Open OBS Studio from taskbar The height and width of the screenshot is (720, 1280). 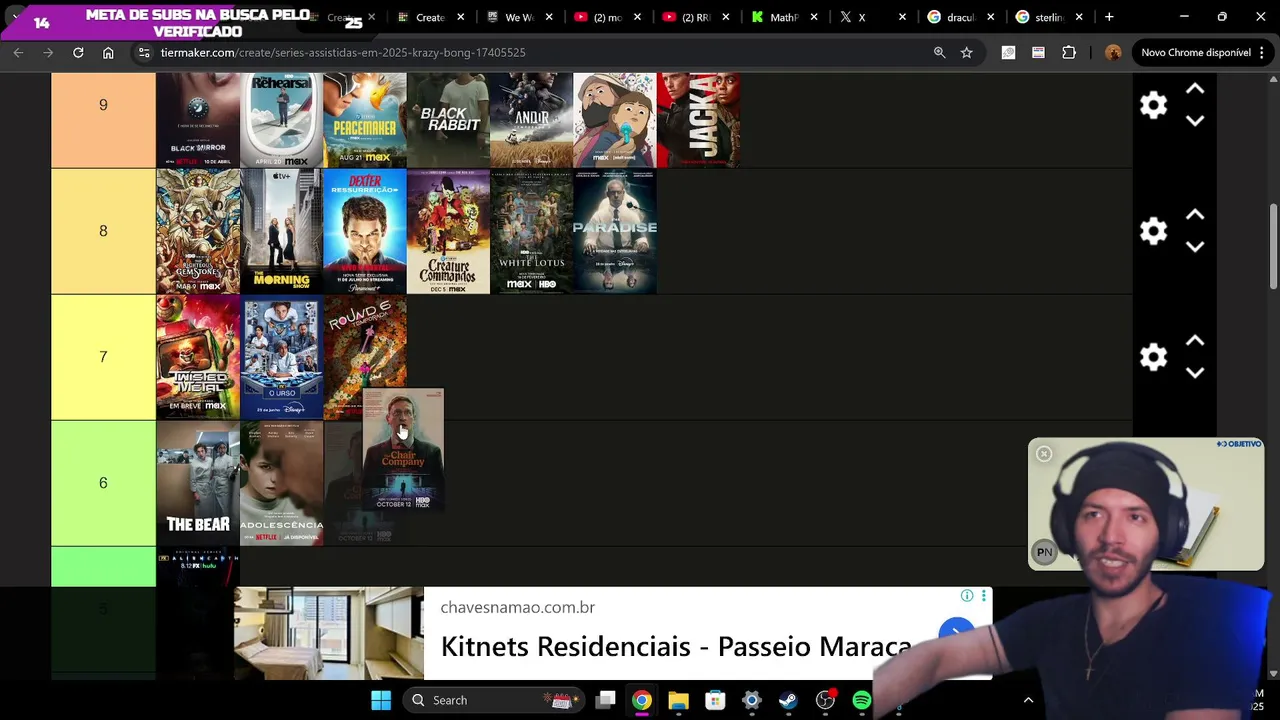coord(825,700)
